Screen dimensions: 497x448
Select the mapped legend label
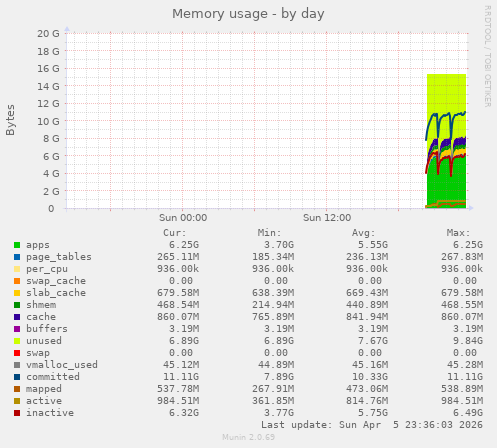coord(44,389)
